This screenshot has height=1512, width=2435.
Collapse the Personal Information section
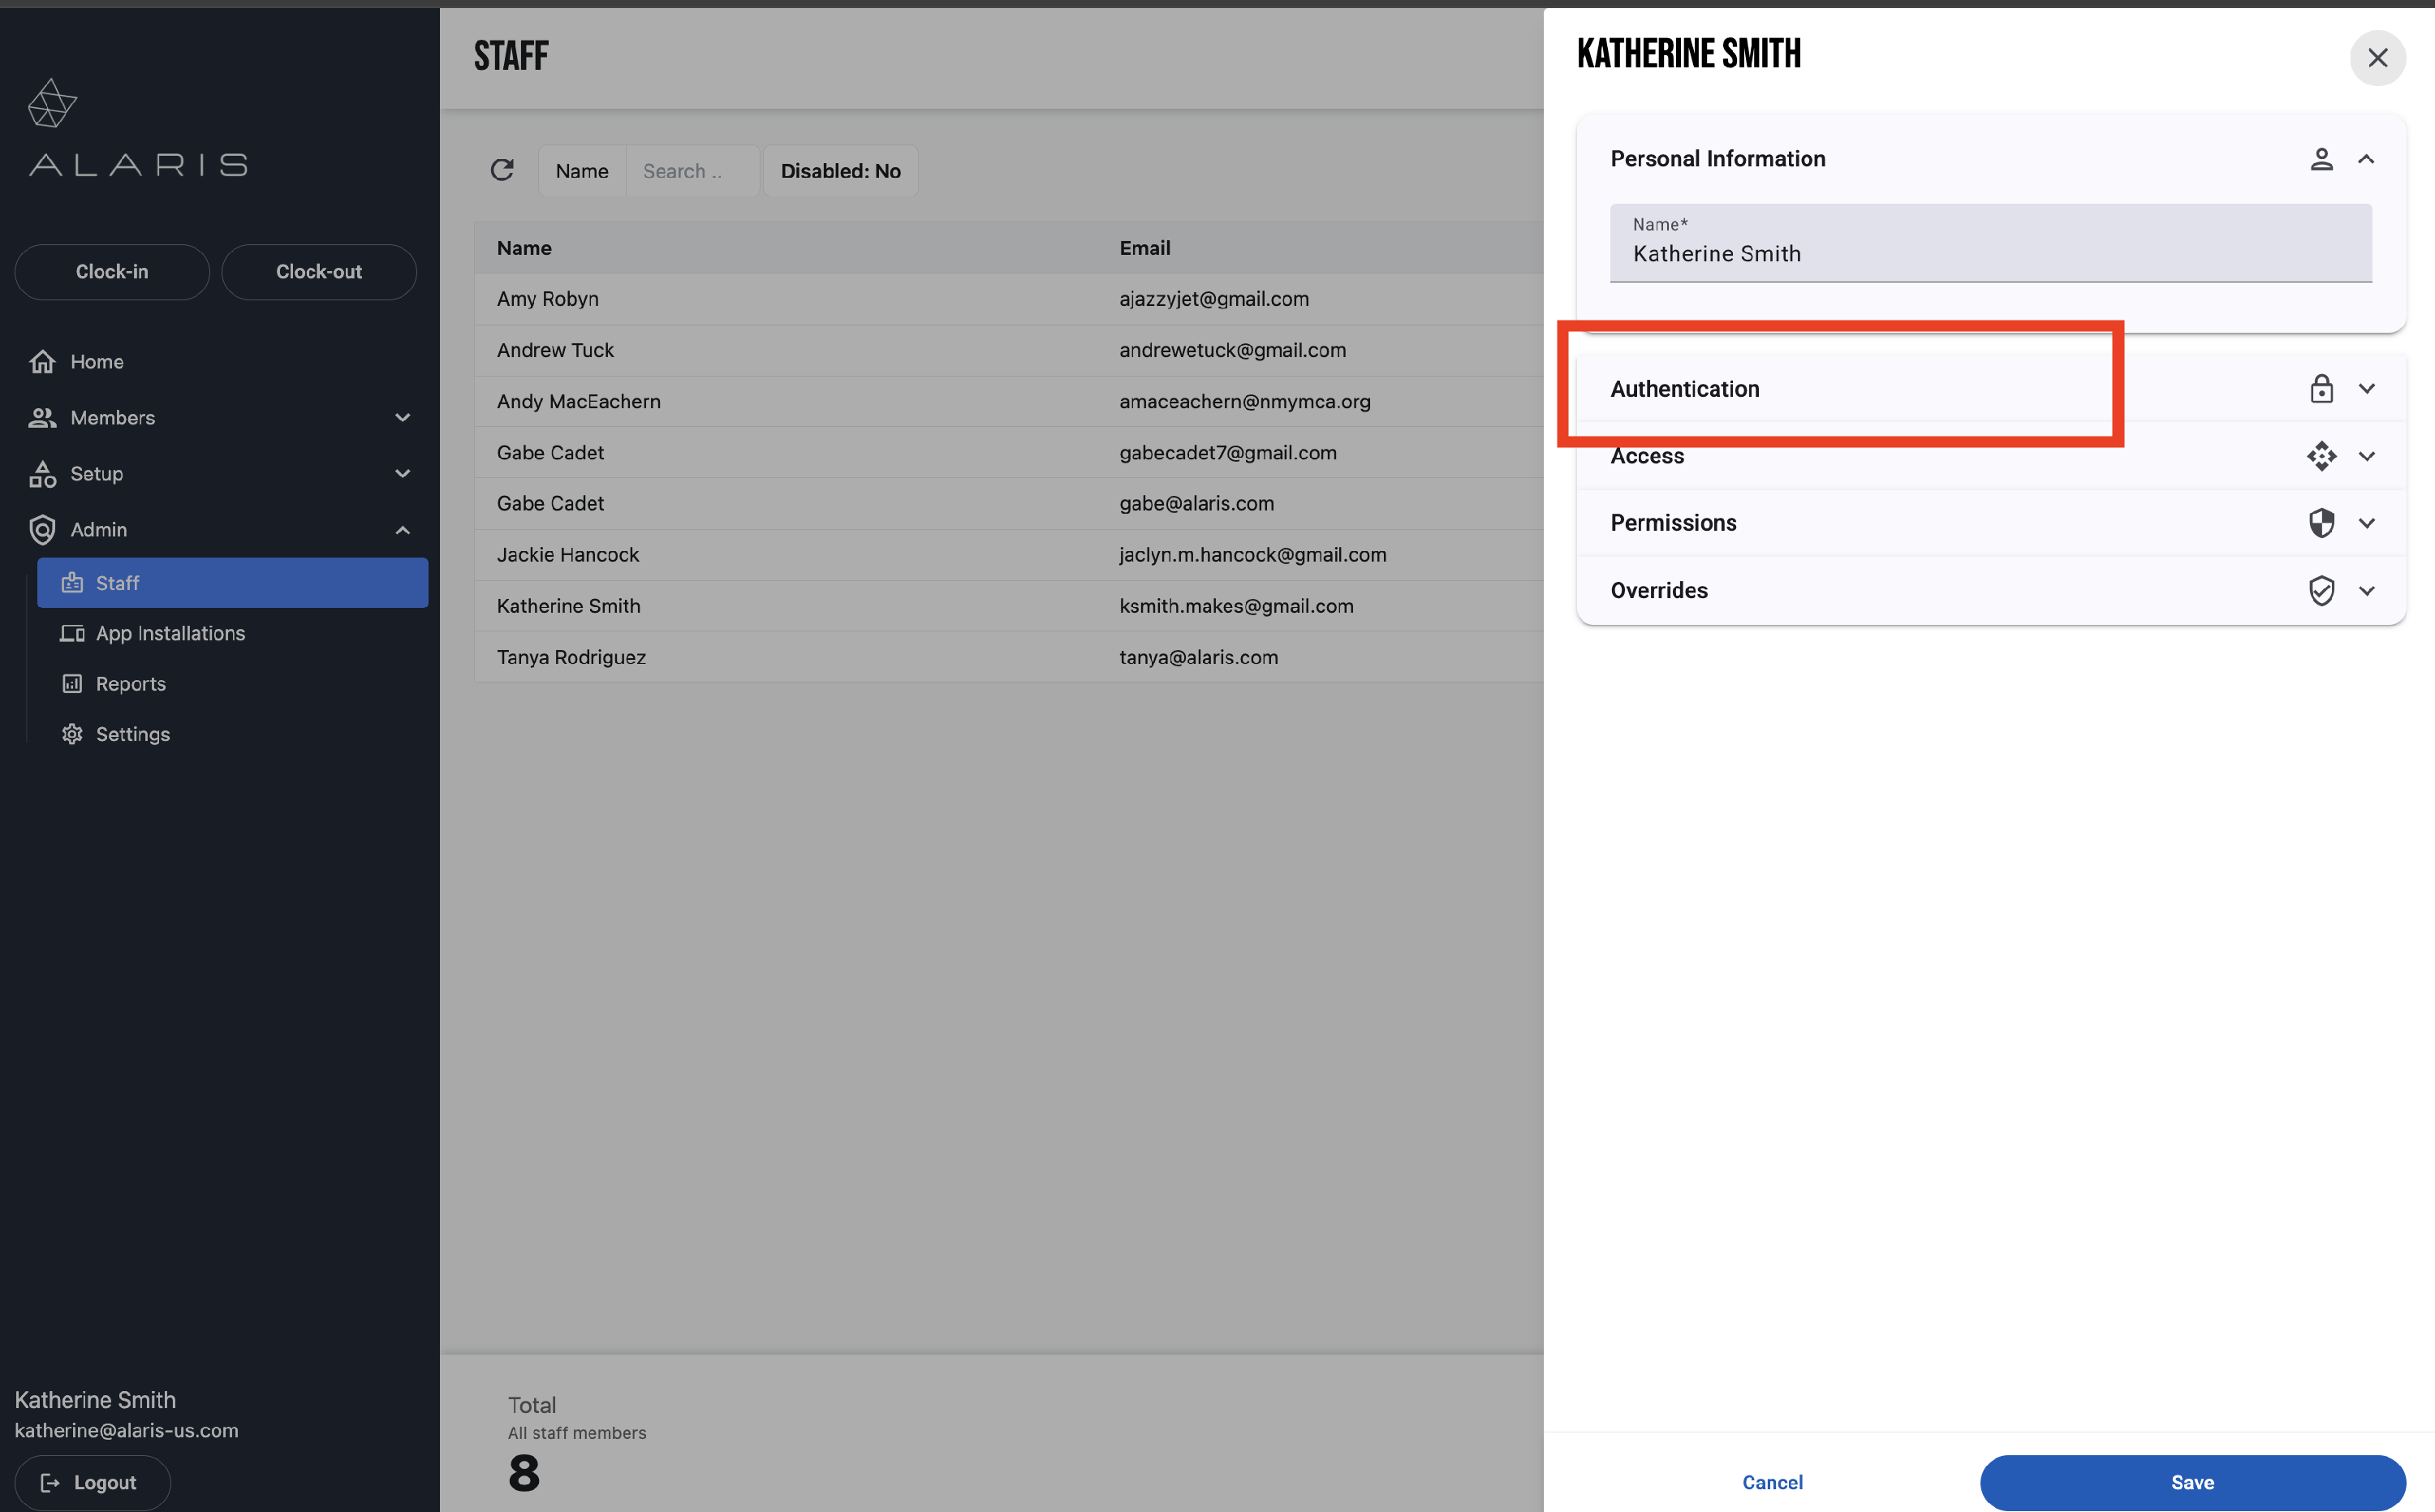[2366, 159]
